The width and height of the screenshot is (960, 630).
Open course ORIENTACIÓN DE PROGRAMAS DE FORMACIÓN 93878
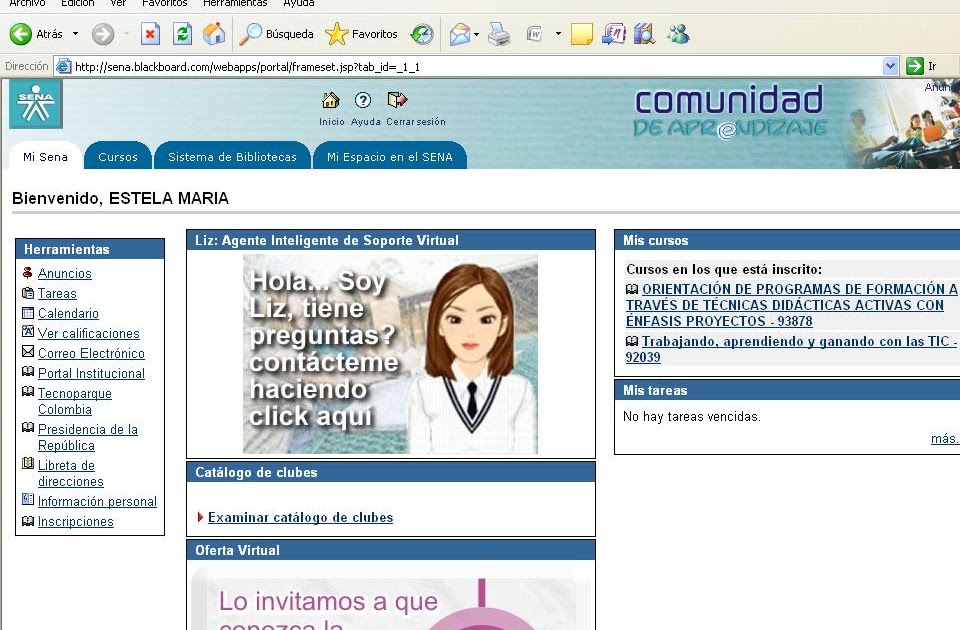coord(792,305)
